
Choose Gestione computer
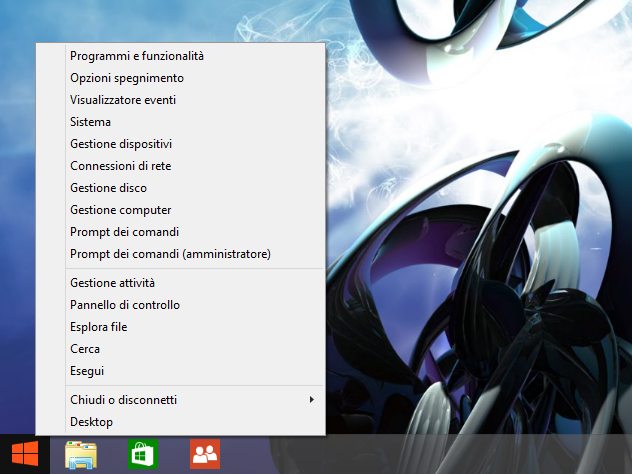pyautogui.click(x=121, y=210)
